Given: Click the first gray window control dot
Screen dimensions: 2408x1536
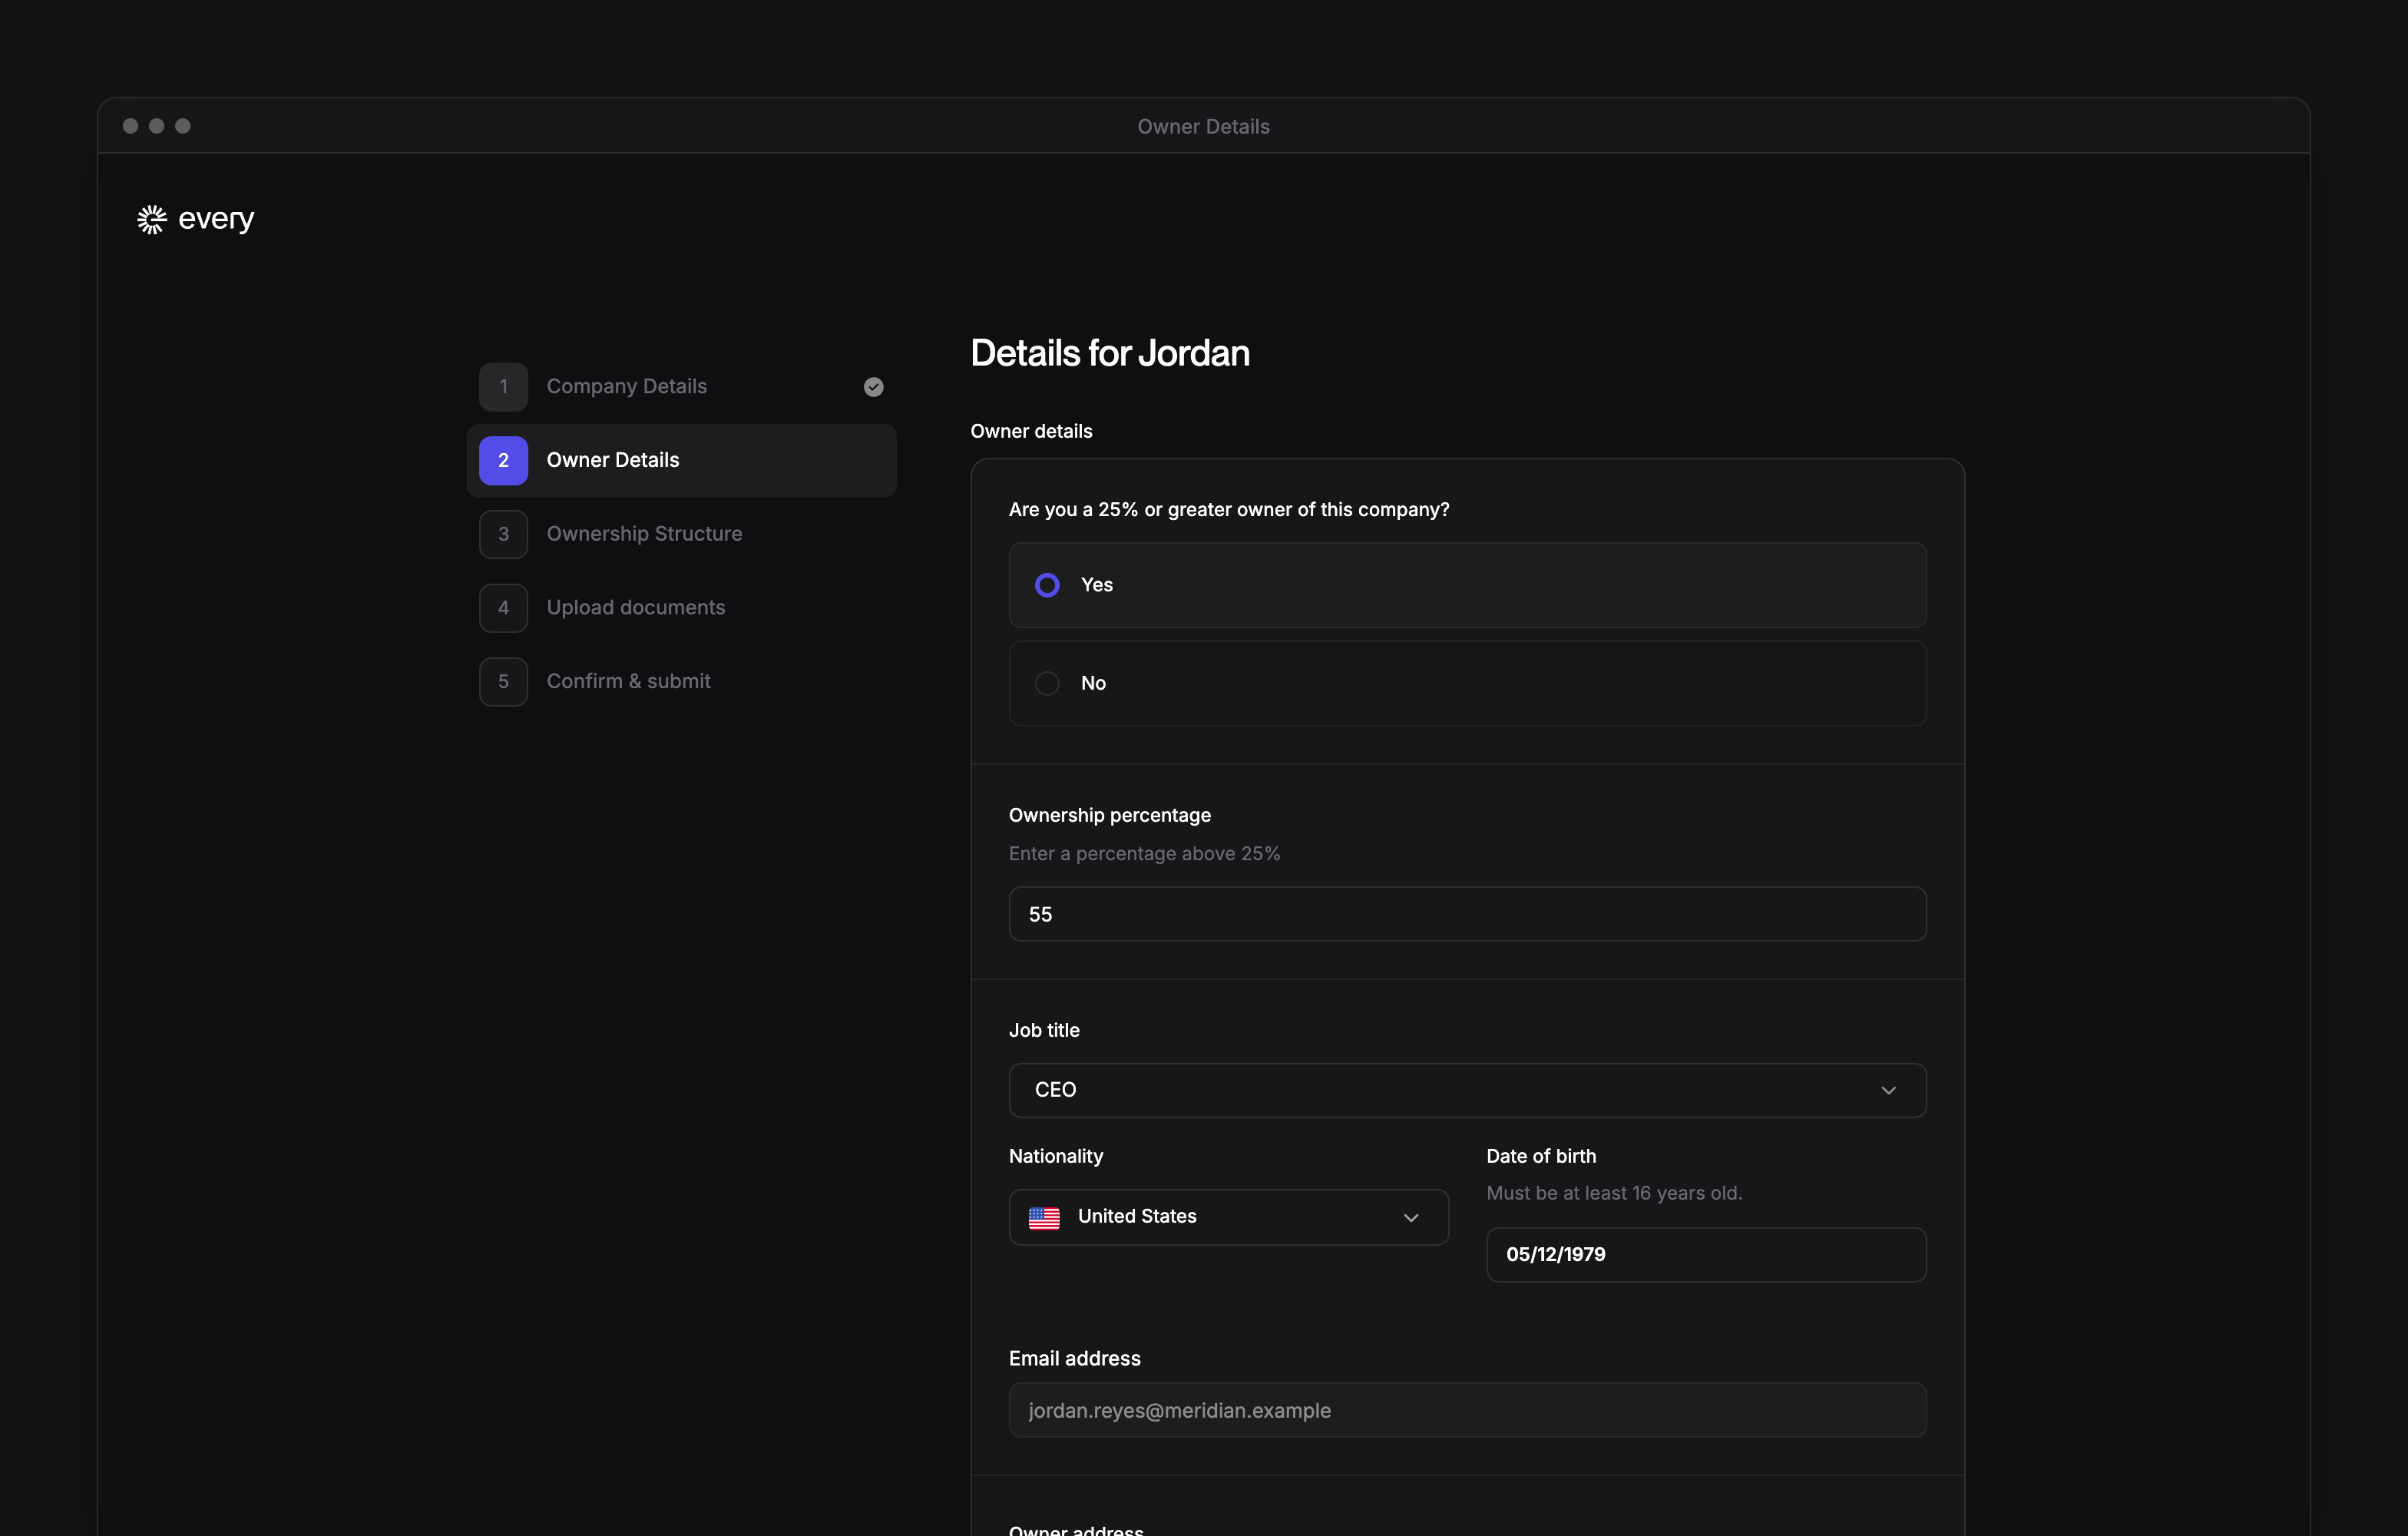Looking at the screenshot, I should [x=130, y=126].
